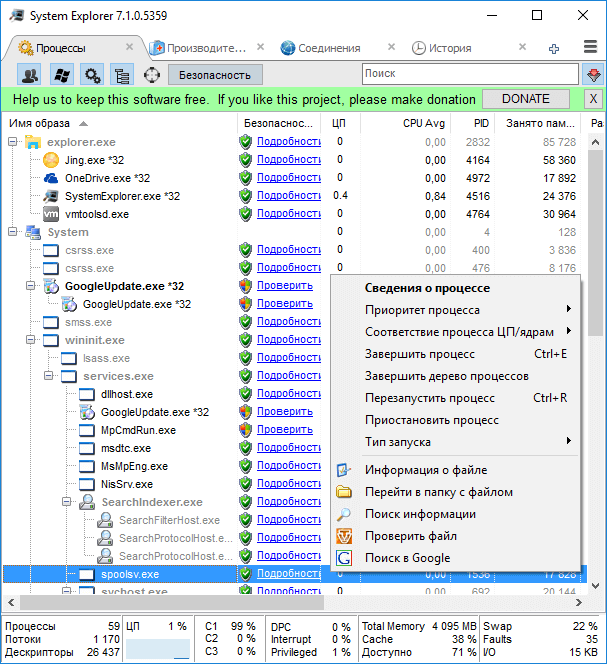Click the services gears toolbar icon

point(92,75)
